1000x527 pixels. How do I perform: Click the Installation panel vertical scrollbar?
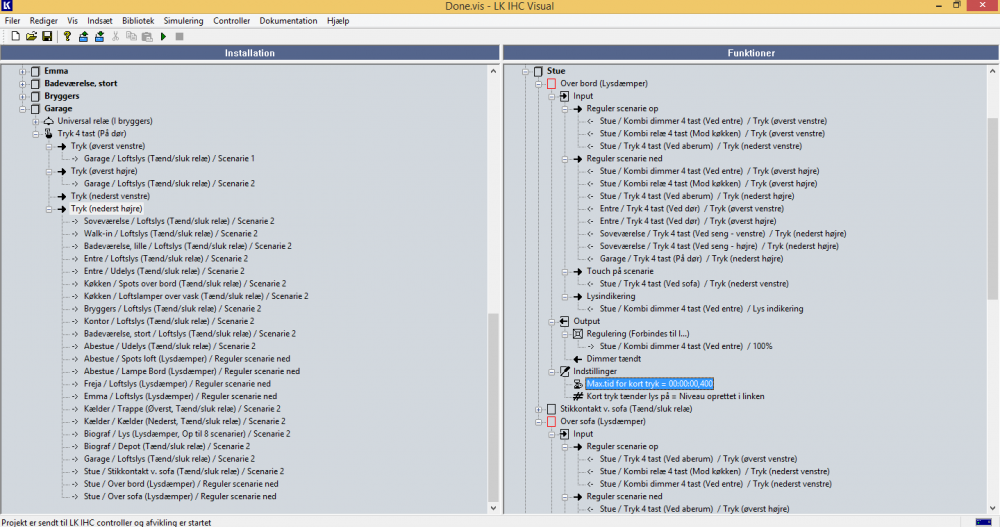(491, 400)
